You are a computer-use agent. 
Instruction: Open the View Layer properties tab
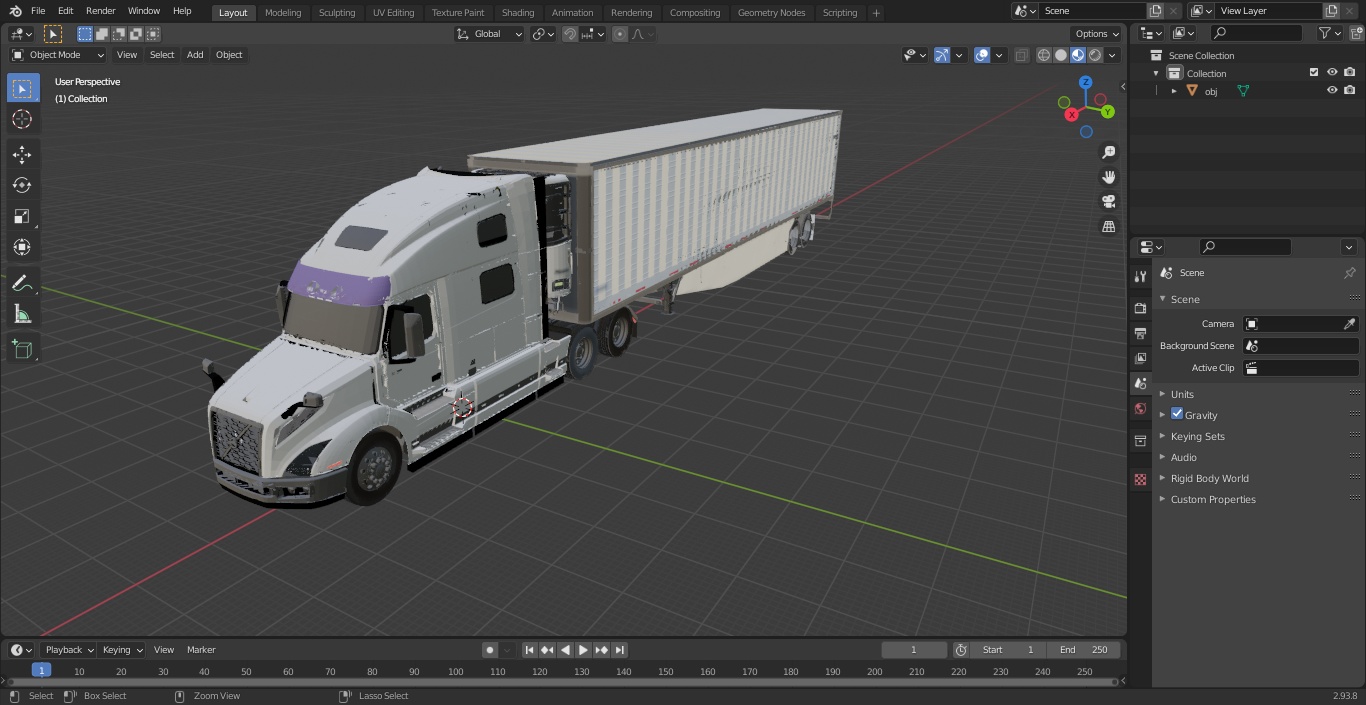[1140, 358]
